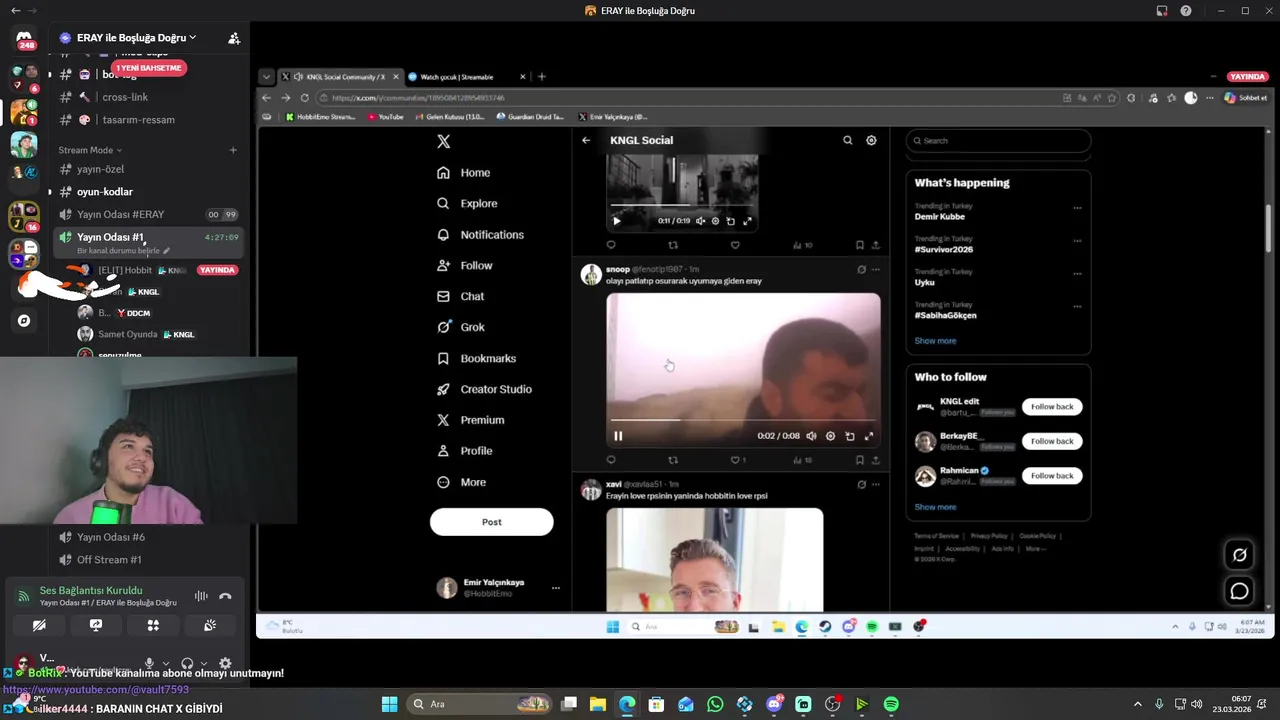
Task: Go back with arrow beside KNGL Social
Action: point(586,140)
